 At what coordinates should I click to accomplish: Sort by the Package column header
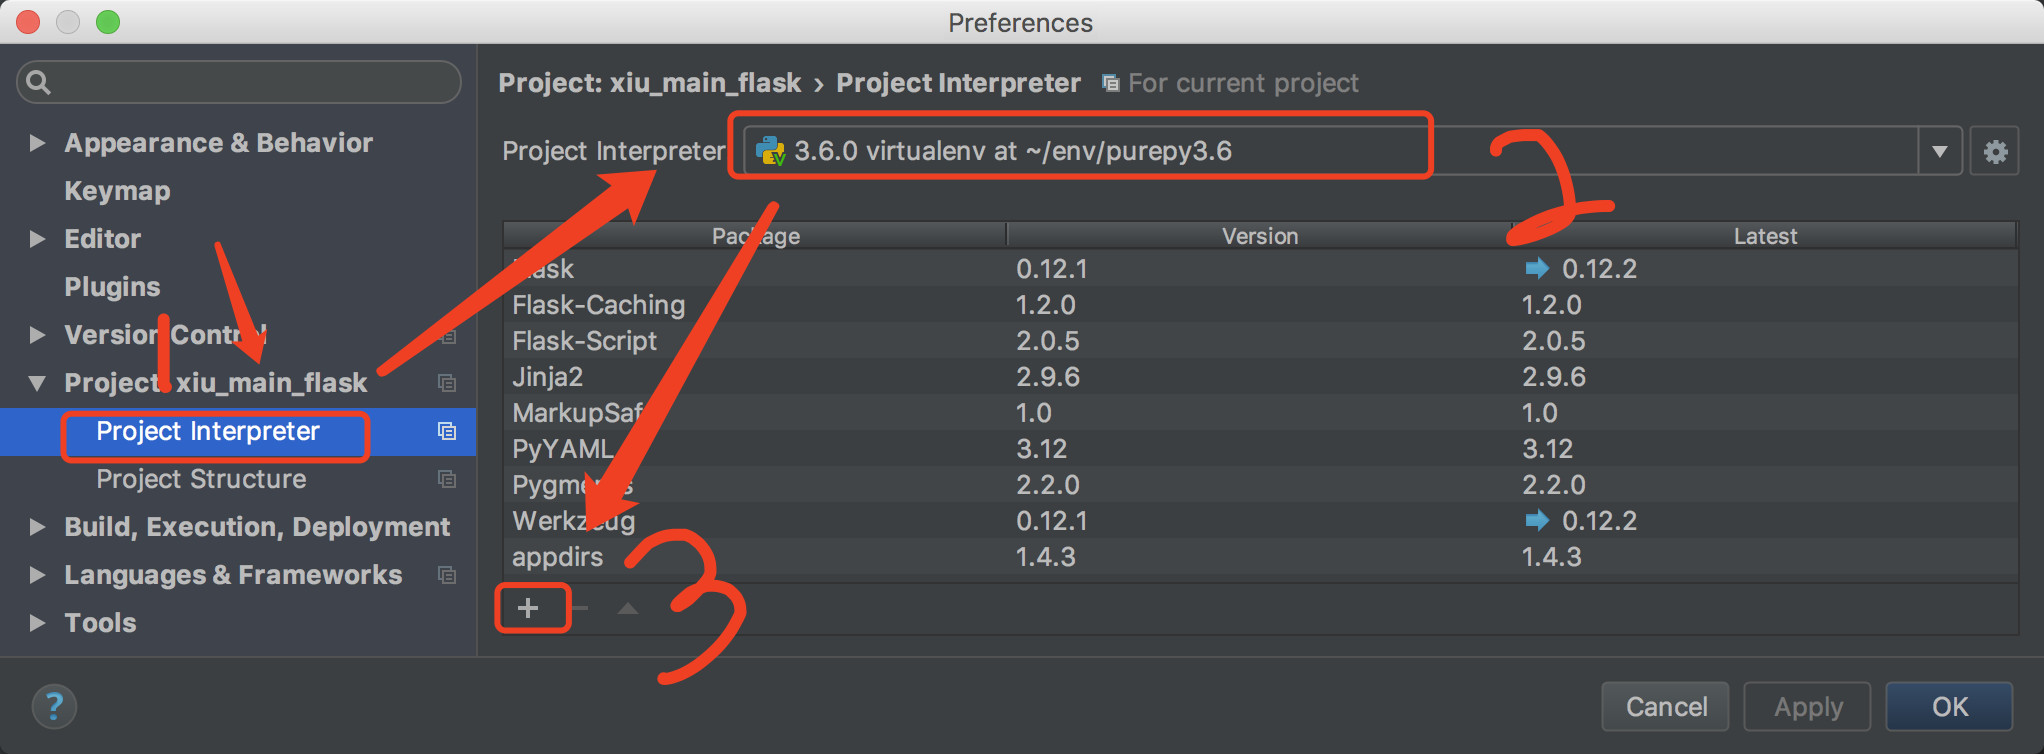pos(755,236)
